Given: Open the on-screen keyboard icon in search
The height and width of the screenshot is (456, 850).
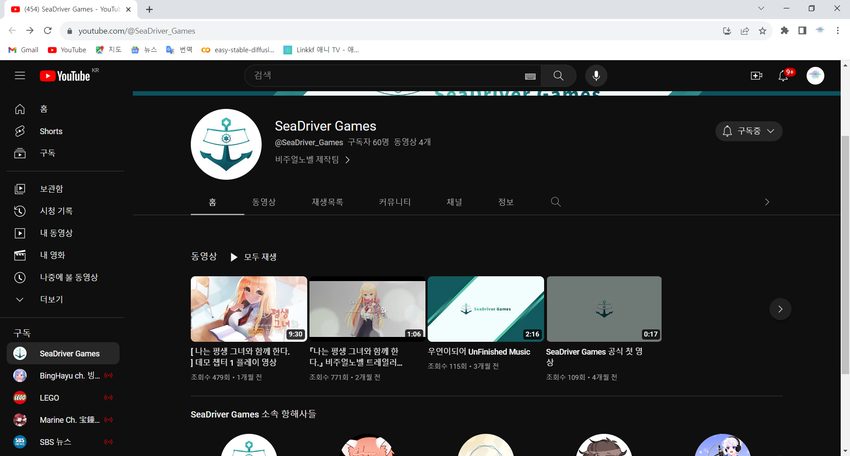Looking at the screenshot, I should click(530, 76).
